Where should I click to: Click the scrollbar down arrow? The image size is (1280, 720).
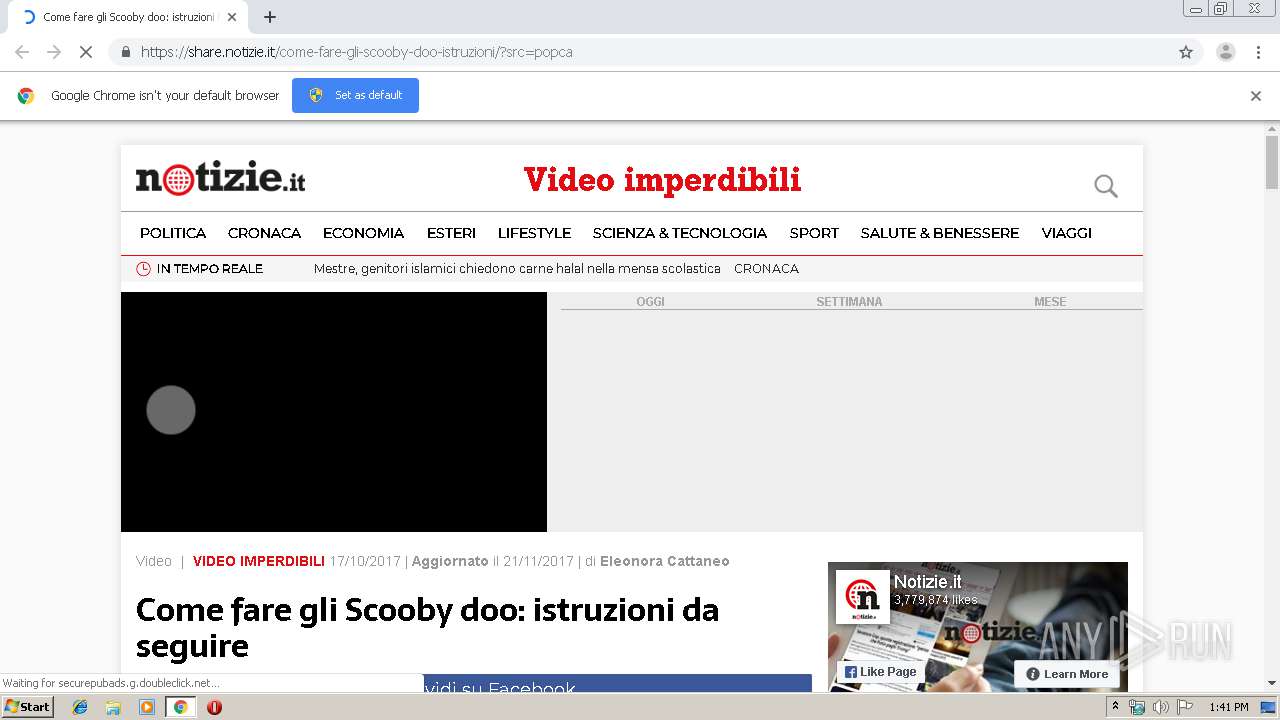tap(1272, 683)
